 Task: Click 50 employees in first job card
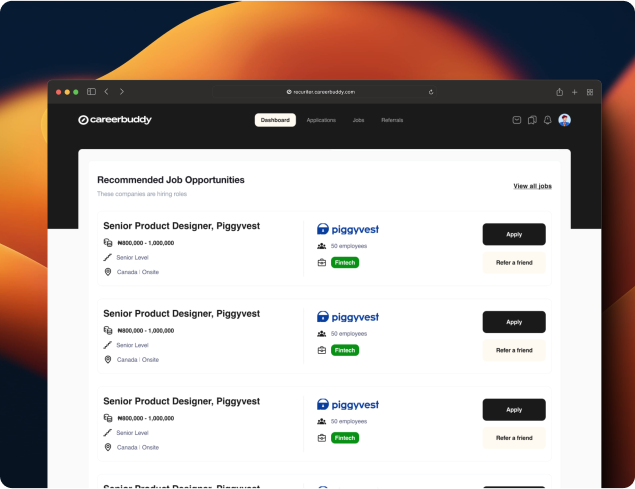click(349, 246)
